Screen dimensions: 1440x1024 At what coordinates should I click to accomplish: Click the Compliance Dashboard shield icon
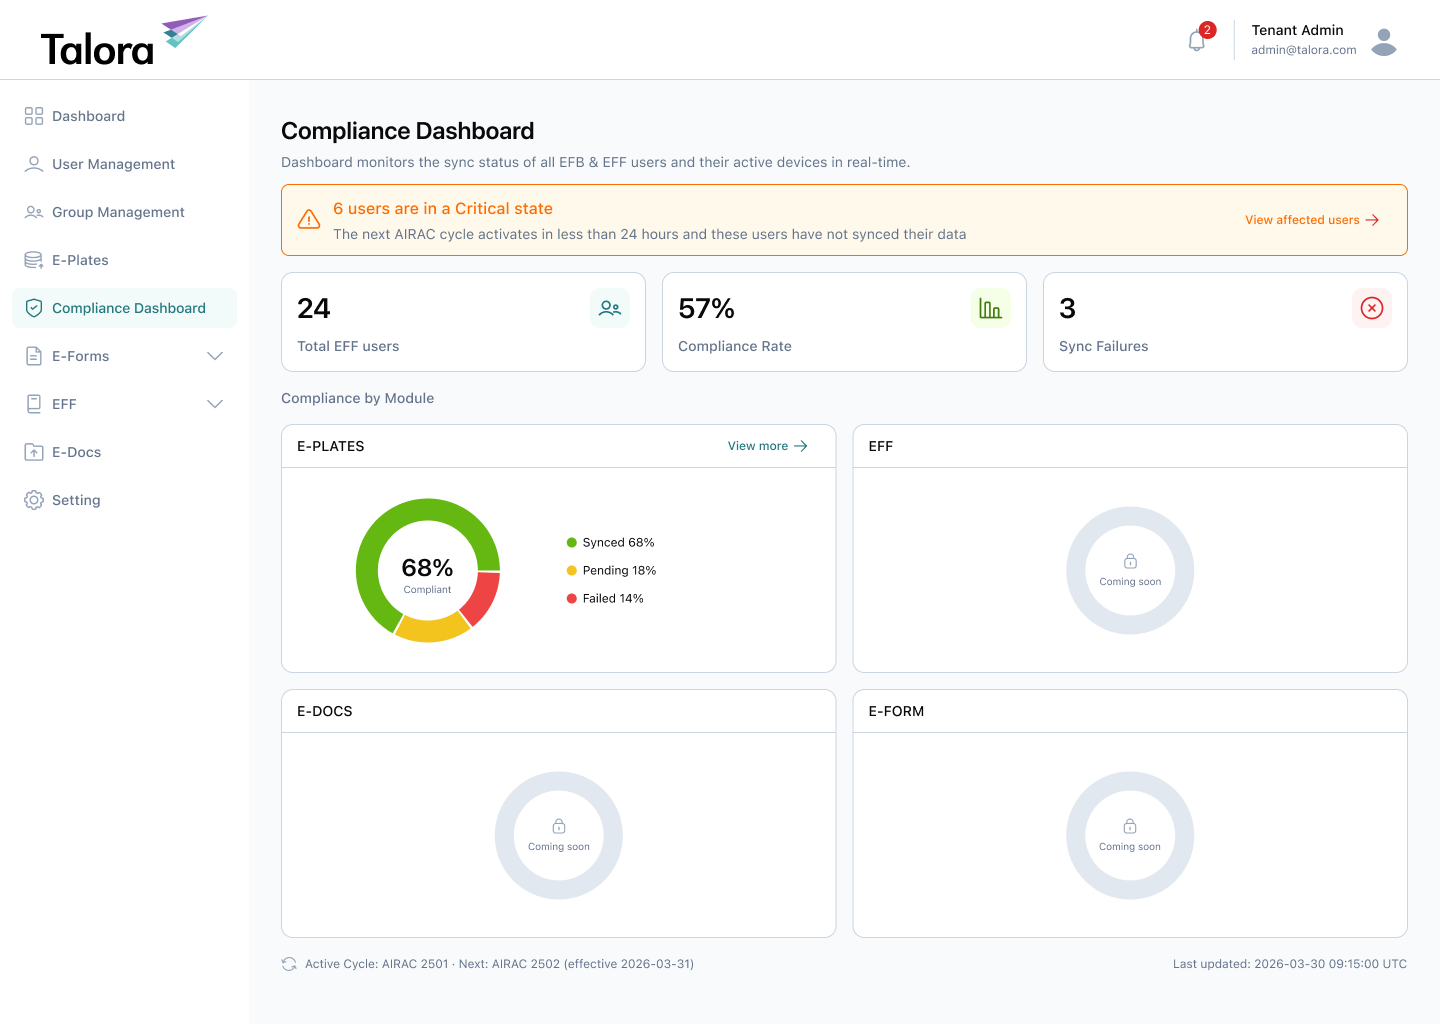point(34,308)
